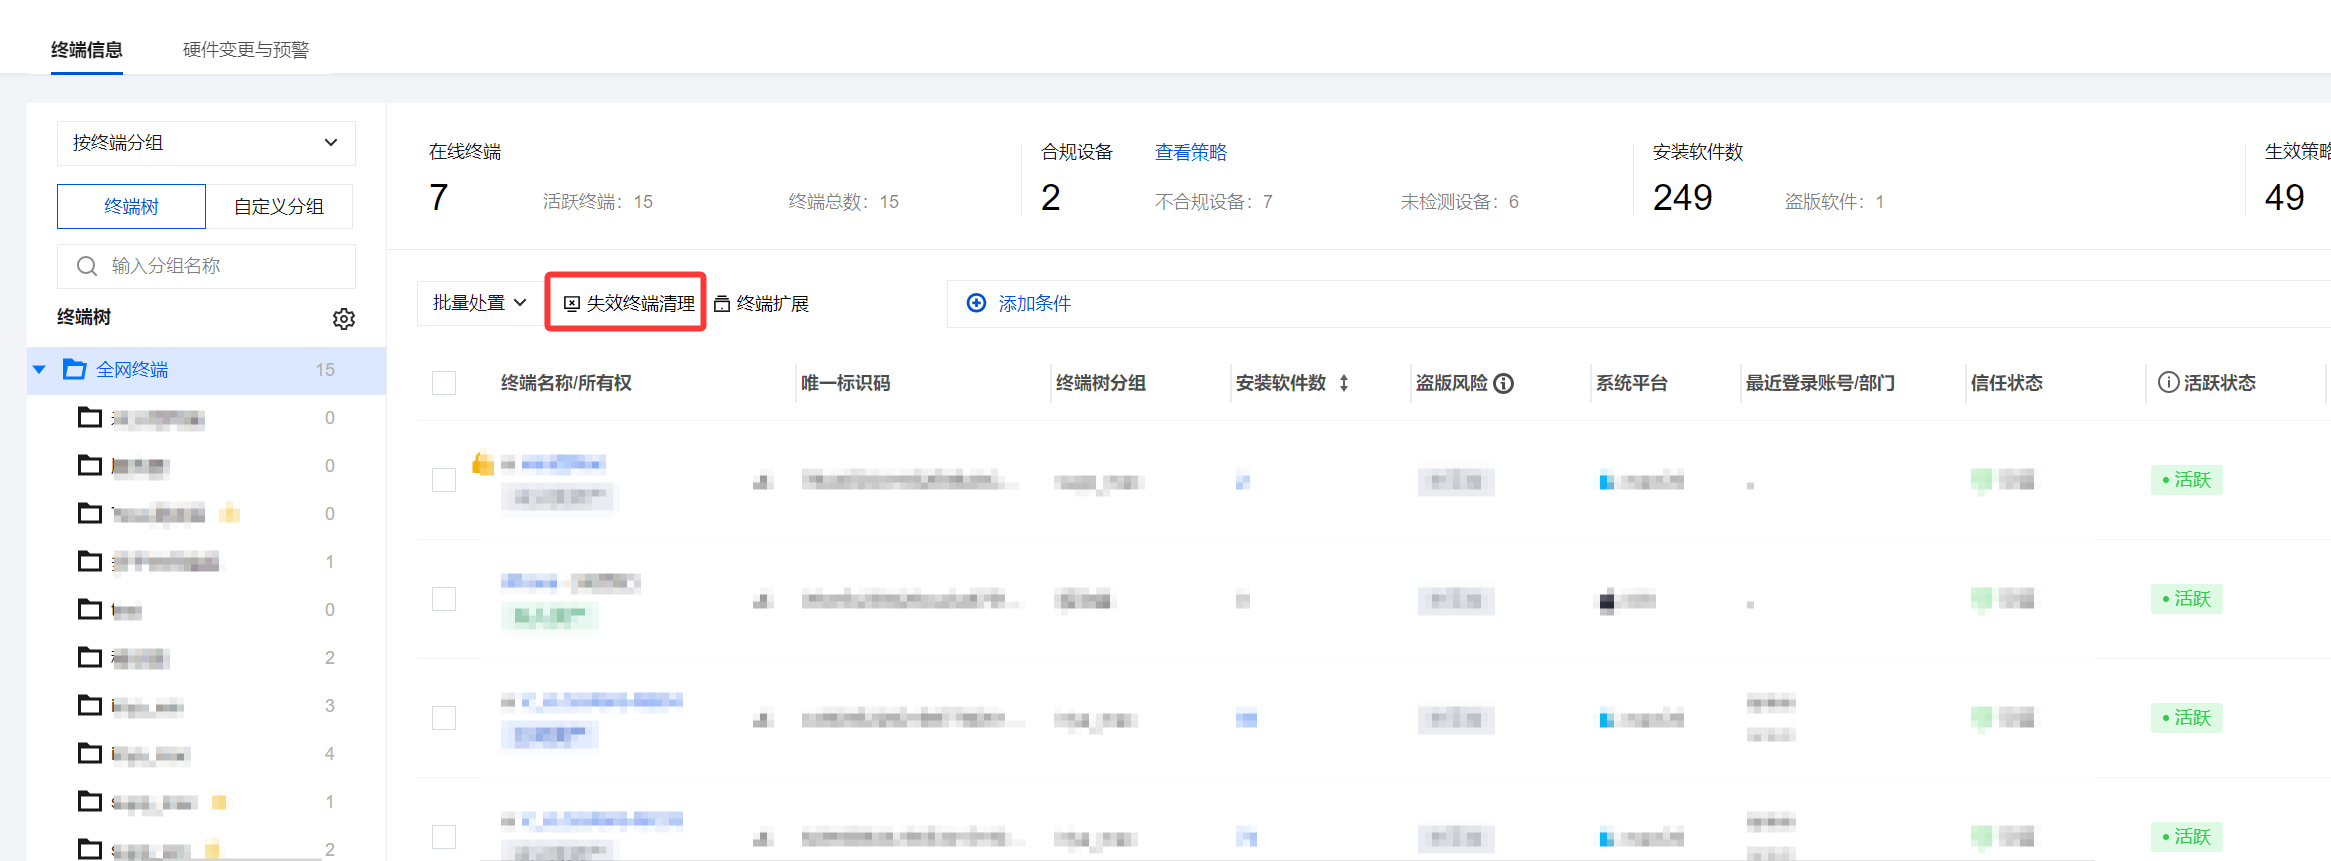Check the first terminal row checkbox

pos(444,480)
